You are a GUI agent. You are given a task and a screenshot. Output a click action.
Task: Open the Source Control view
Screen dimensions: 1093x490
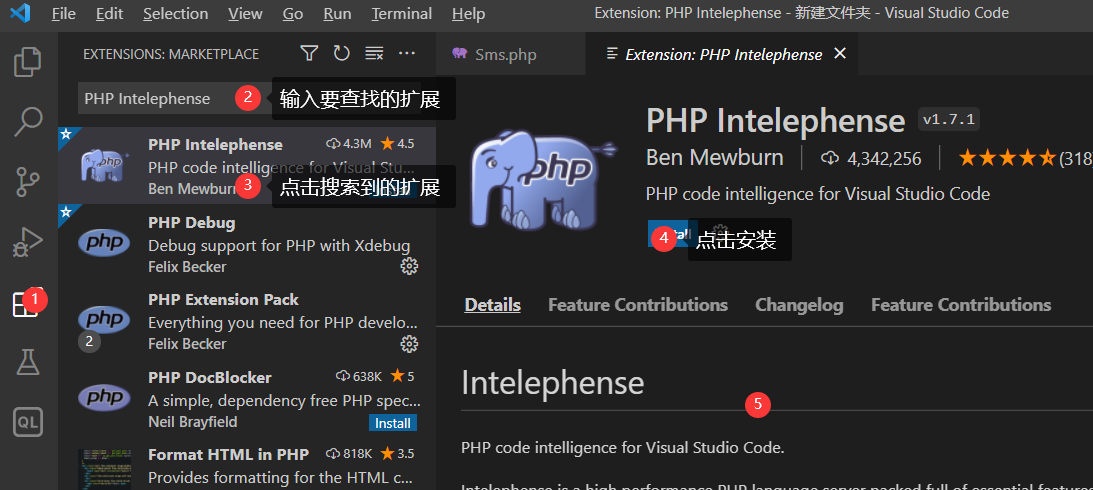[27, 182]
